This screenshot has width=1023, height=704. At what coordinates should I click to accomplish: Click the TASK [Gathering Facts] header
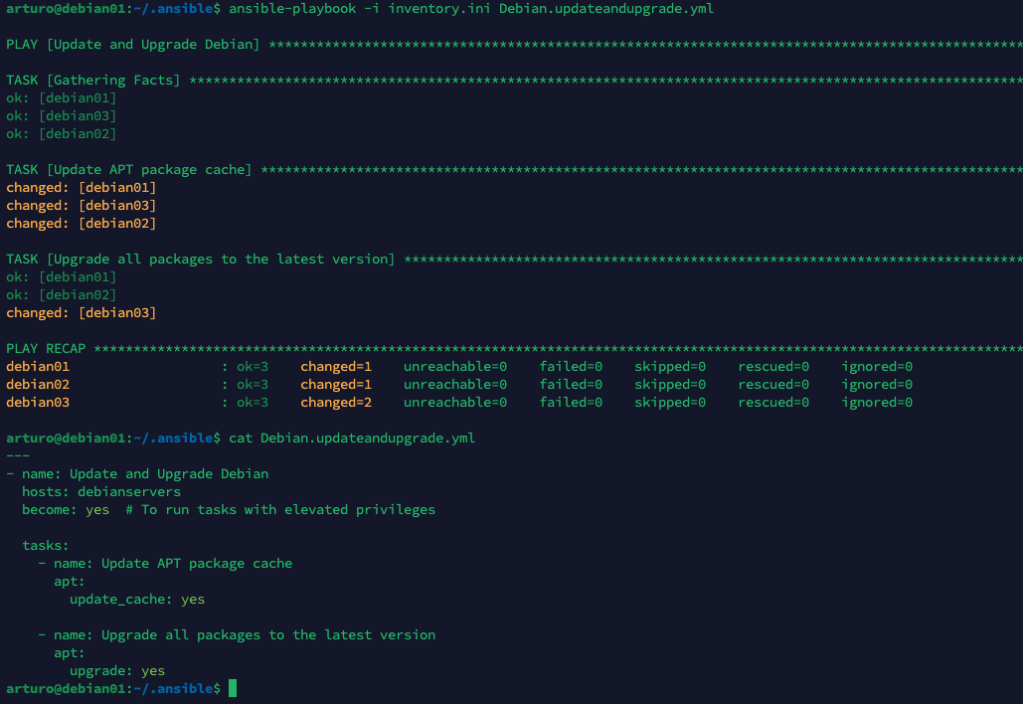pyautogui.click(x=93, y=80)
